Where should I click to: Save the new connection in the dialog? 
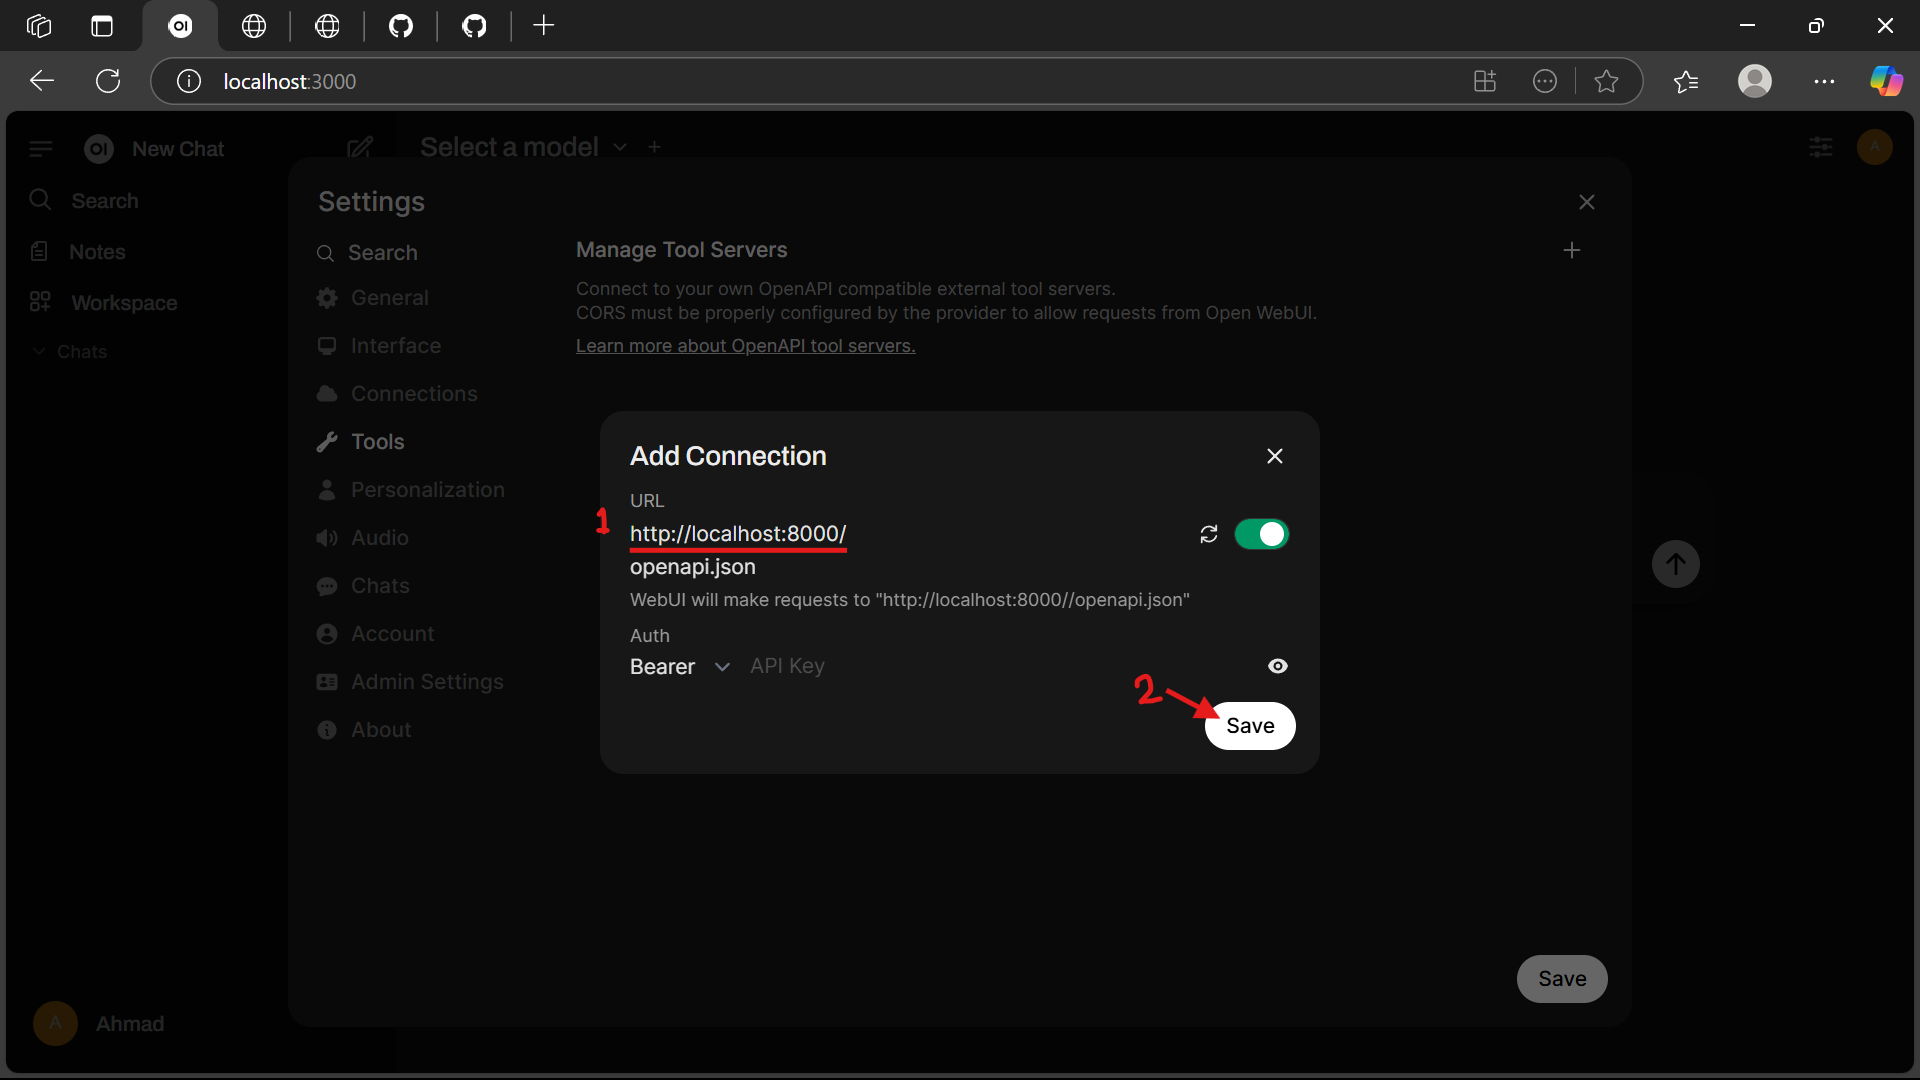point(1249,726)
